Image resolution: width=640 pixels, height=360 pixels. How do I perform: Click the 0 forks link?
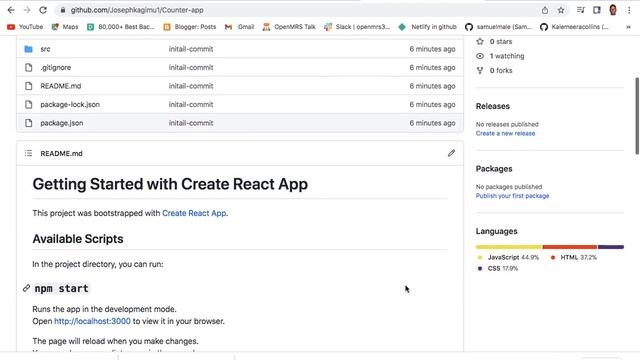click(x=494, y=71)
